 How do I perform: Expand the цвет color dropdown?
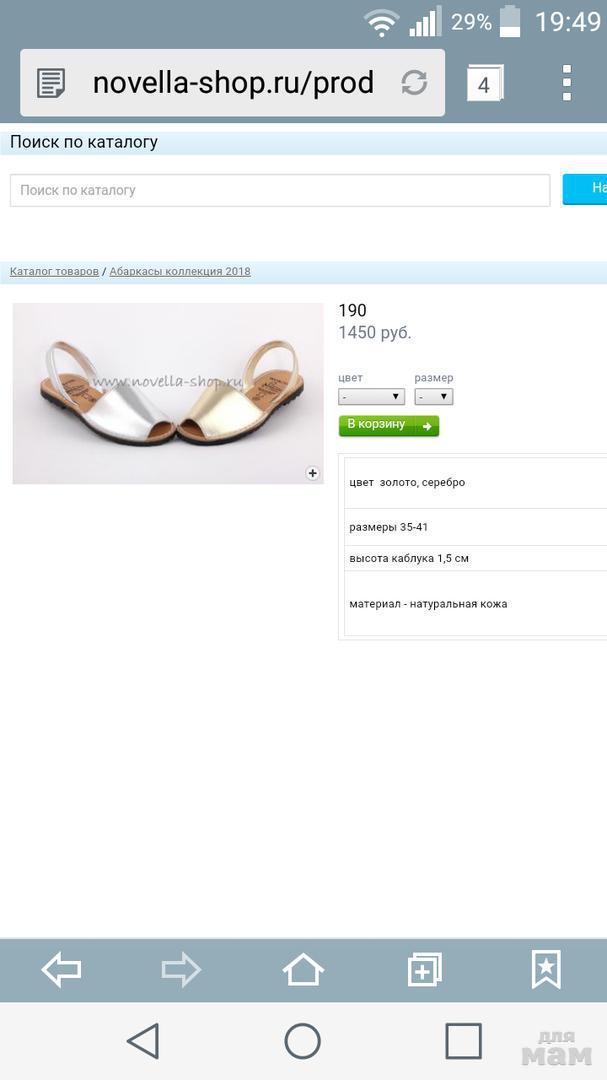pyautogui.click(x=371, y=397)
